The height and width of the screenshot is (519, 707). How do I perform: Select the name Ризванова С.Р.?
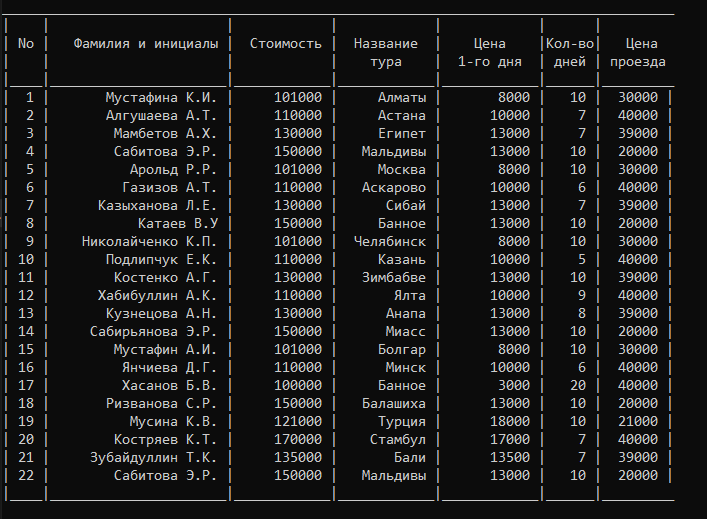pyautogui.click(x=161, y=404)
